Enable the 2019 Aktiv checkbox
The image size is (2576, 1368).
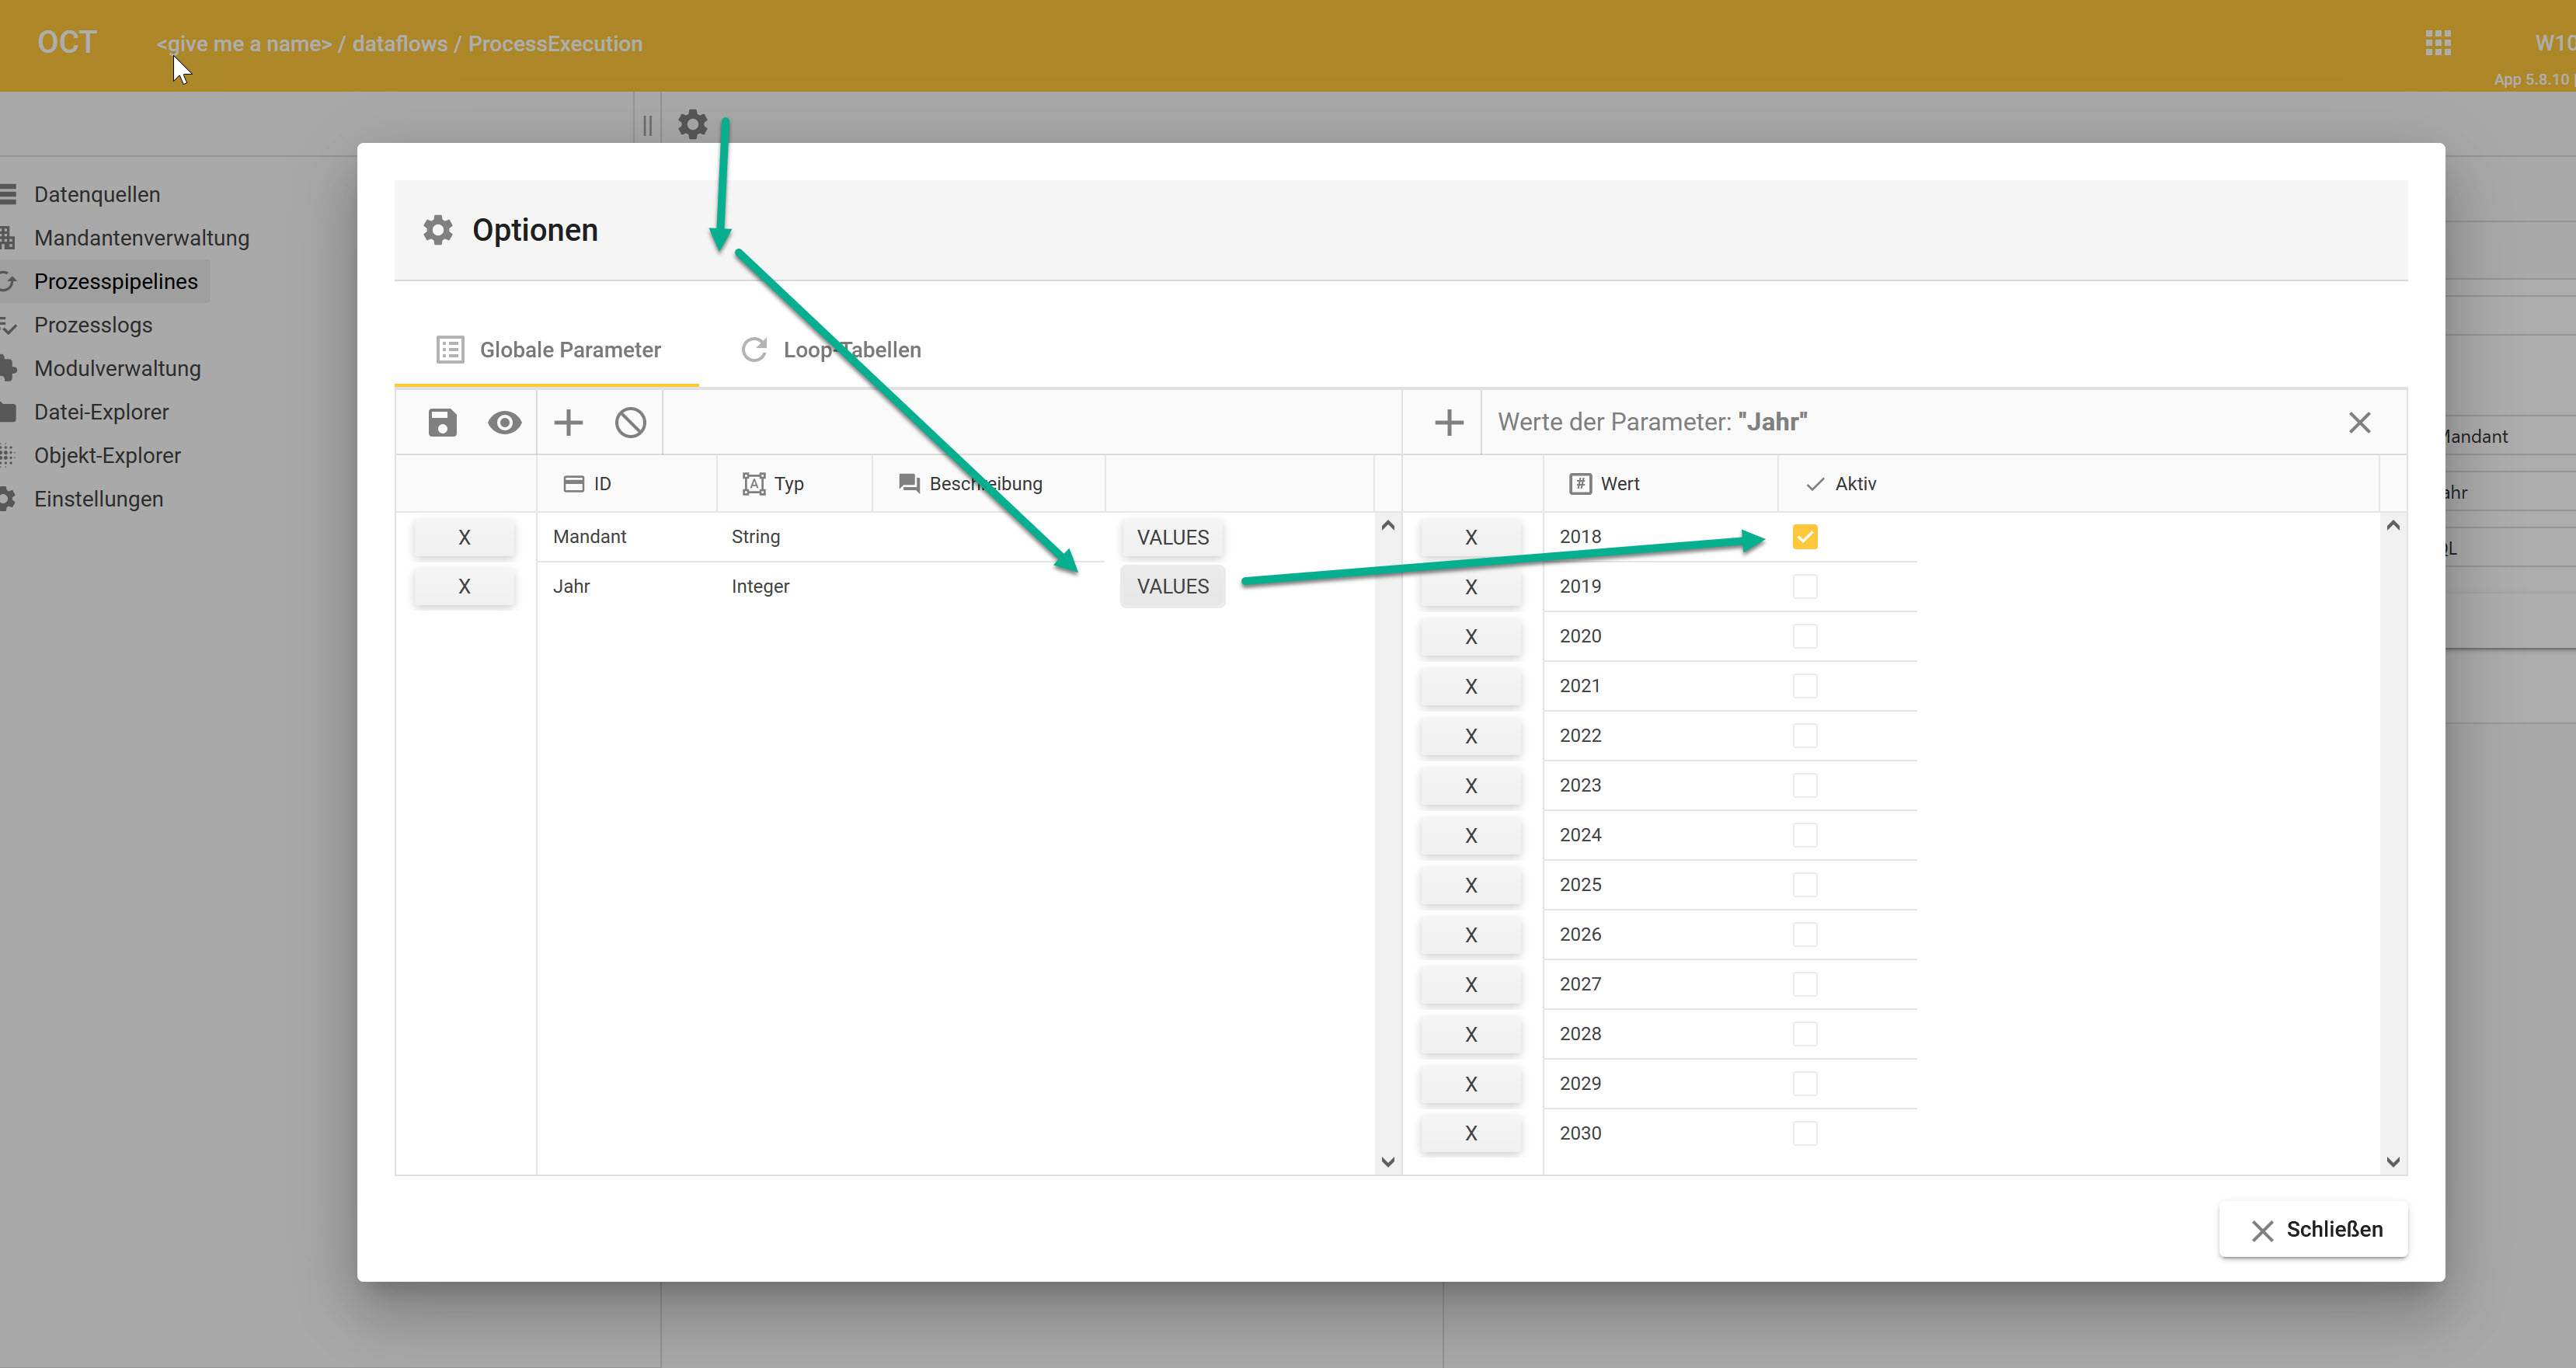pyautogui.click(x=1804, y=587)
